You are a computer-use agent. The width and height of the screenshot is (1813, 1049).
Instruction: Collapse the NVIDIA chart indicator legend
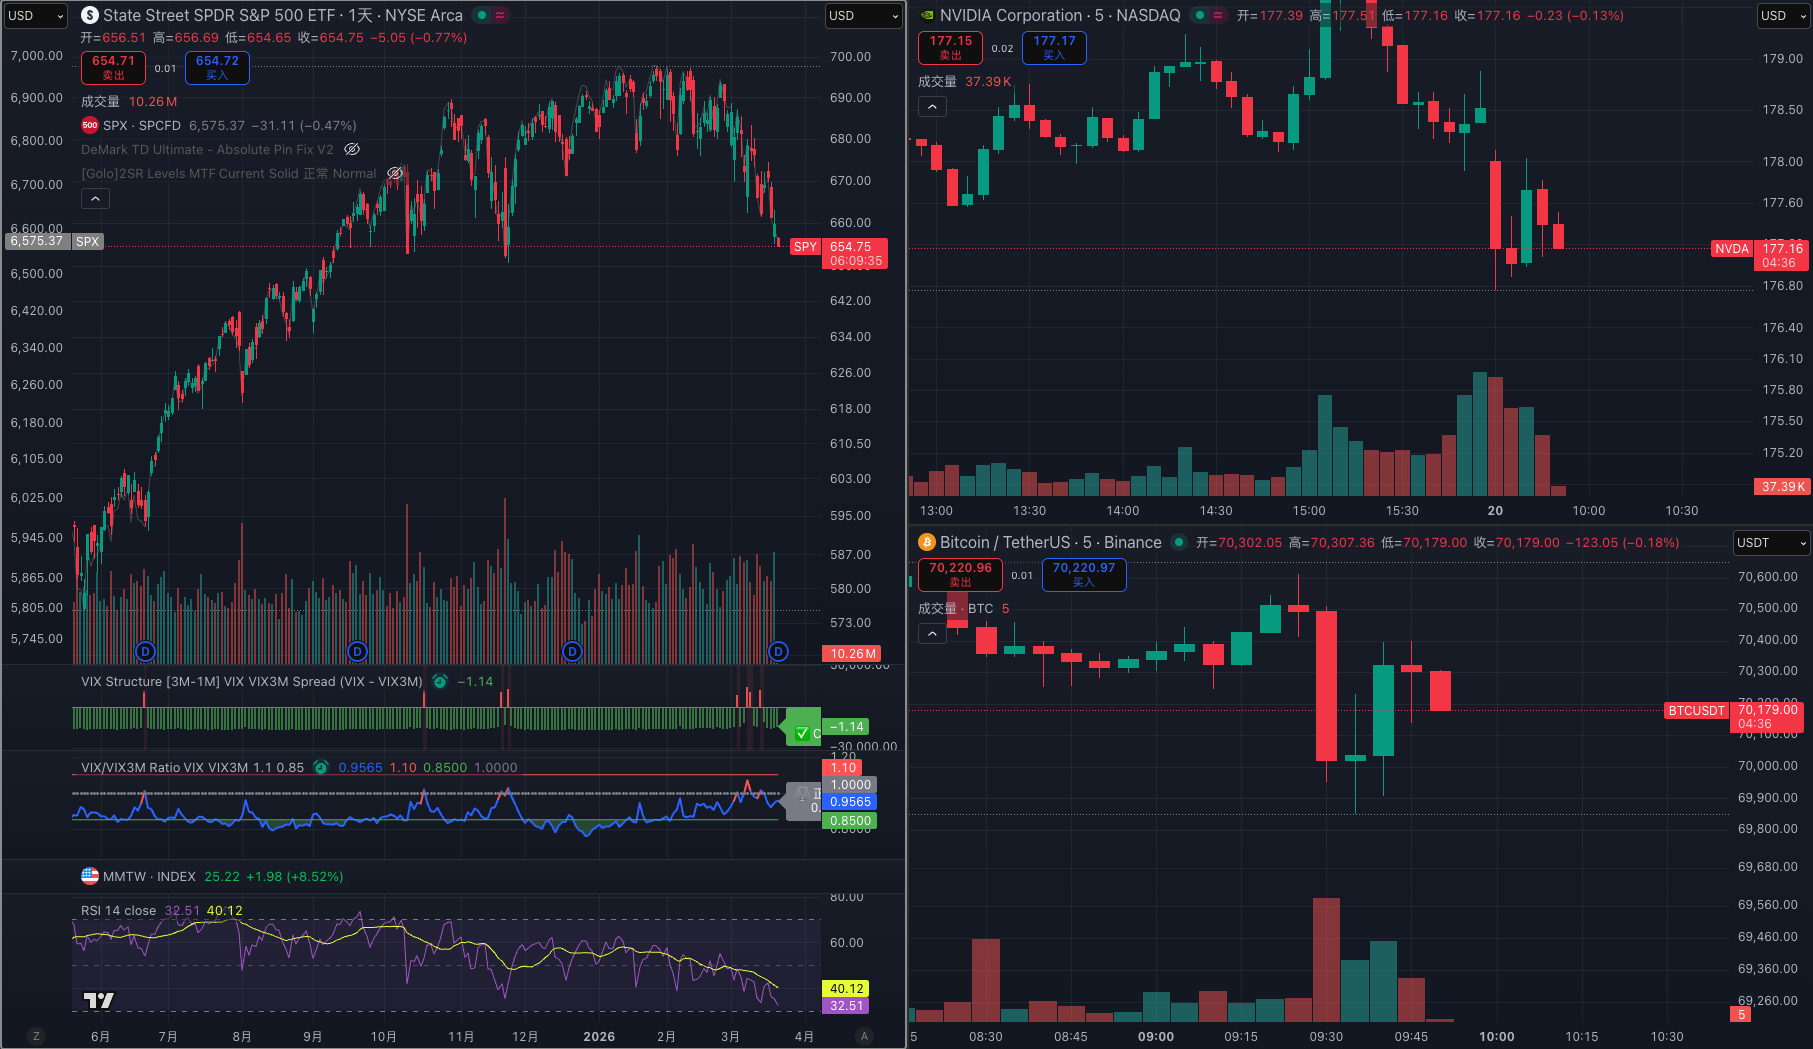(x=932, y=106)
